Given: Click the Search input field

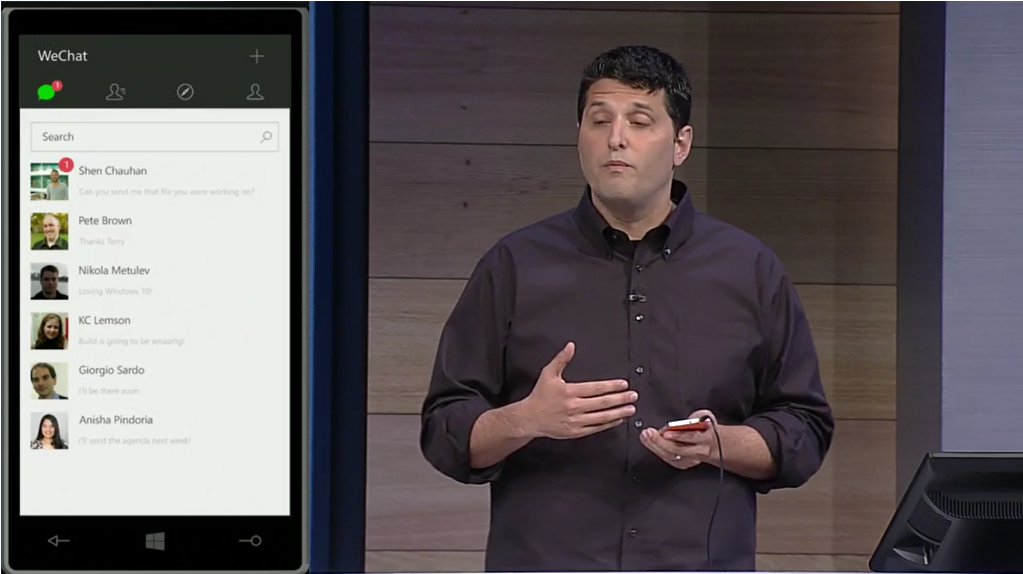Looking at the screenshot, I should [x=155, y=137].
